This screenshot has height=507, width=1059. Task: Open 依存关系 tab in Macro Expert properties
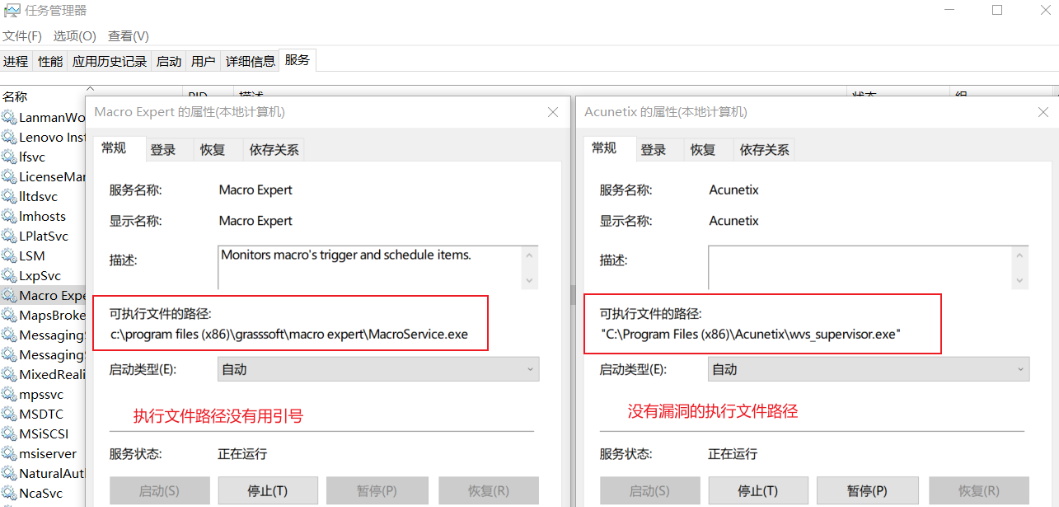[x=274, y=150]
